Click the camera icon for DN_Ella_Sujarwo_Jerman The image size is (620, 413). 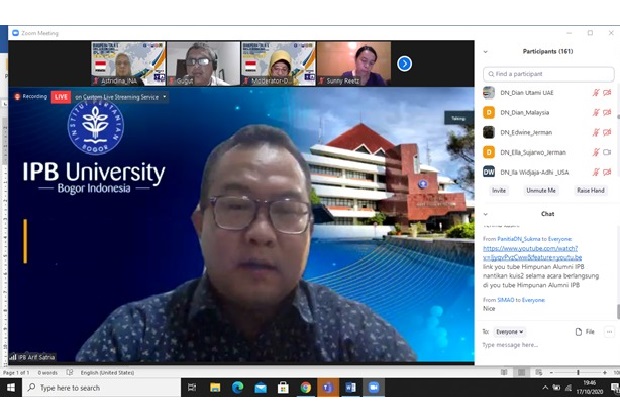(x=607, y=152)
